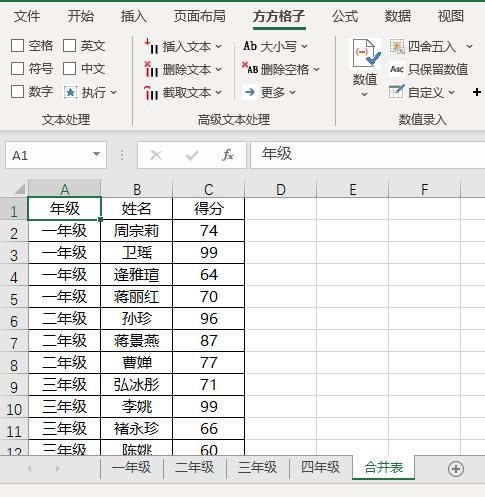
Task: Expand the 删除空格 dropdown arrow
Action: [x=316, y=69]
